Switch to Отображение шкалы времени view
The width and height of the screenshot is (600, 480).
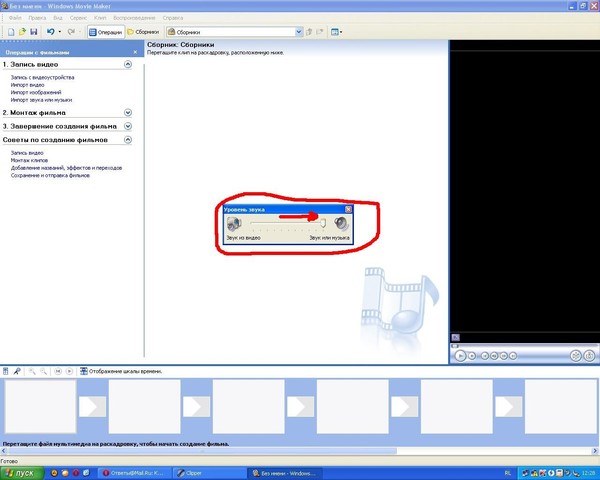click(121, 371)
